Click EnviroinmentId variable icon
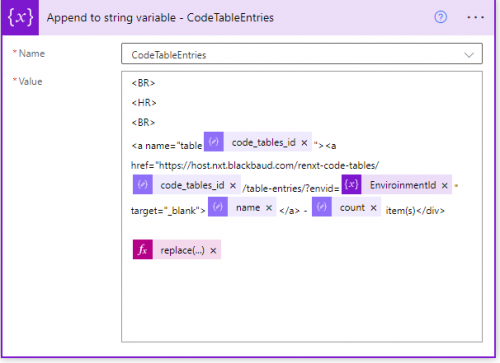 coord(351,184)
